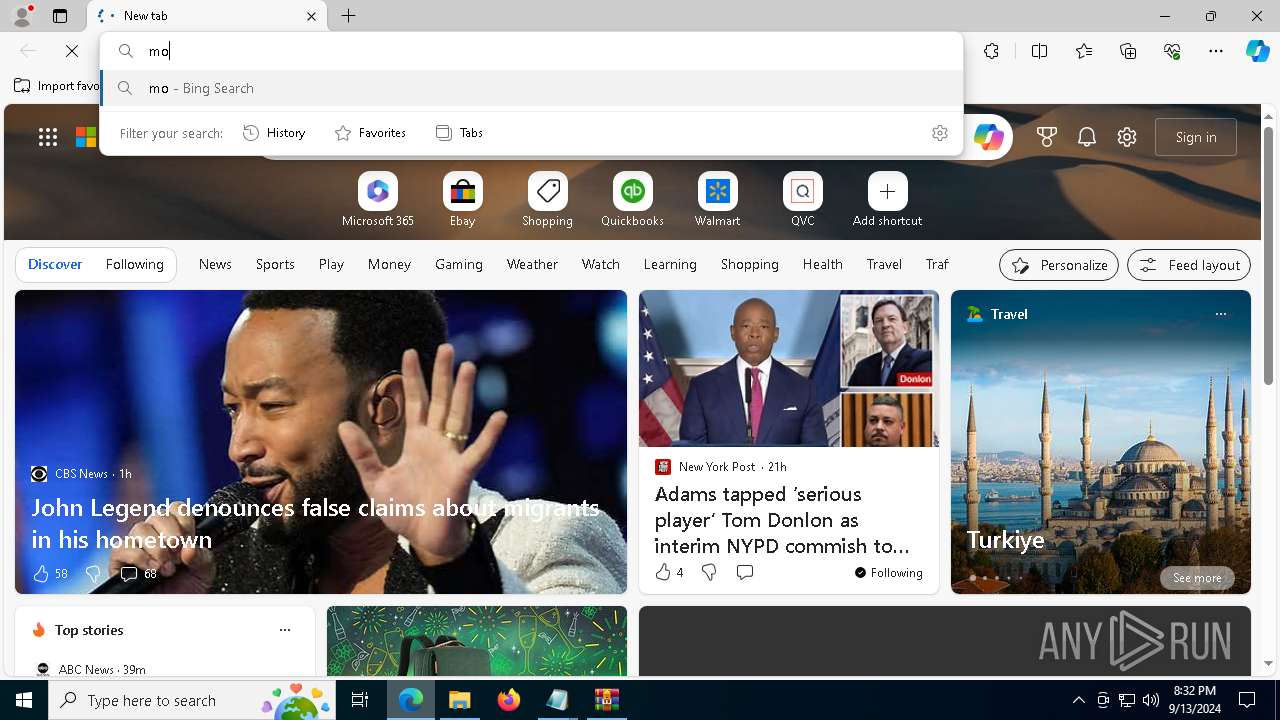
Task: Open the Quickbooks shortcut
Action: click(632, 199)
